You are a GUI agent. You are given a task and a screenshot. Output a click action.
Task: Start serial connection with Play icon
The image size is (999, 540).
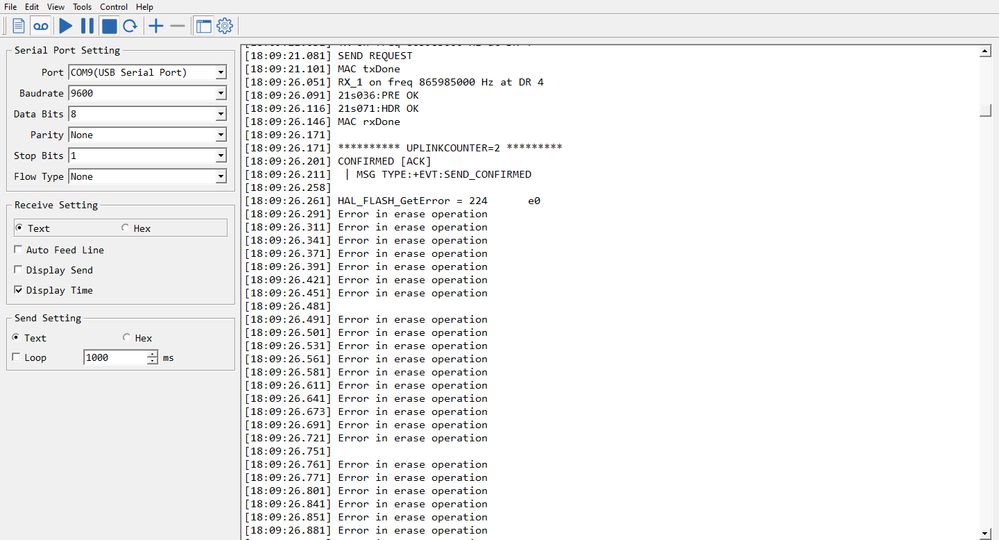coord(66,26)
